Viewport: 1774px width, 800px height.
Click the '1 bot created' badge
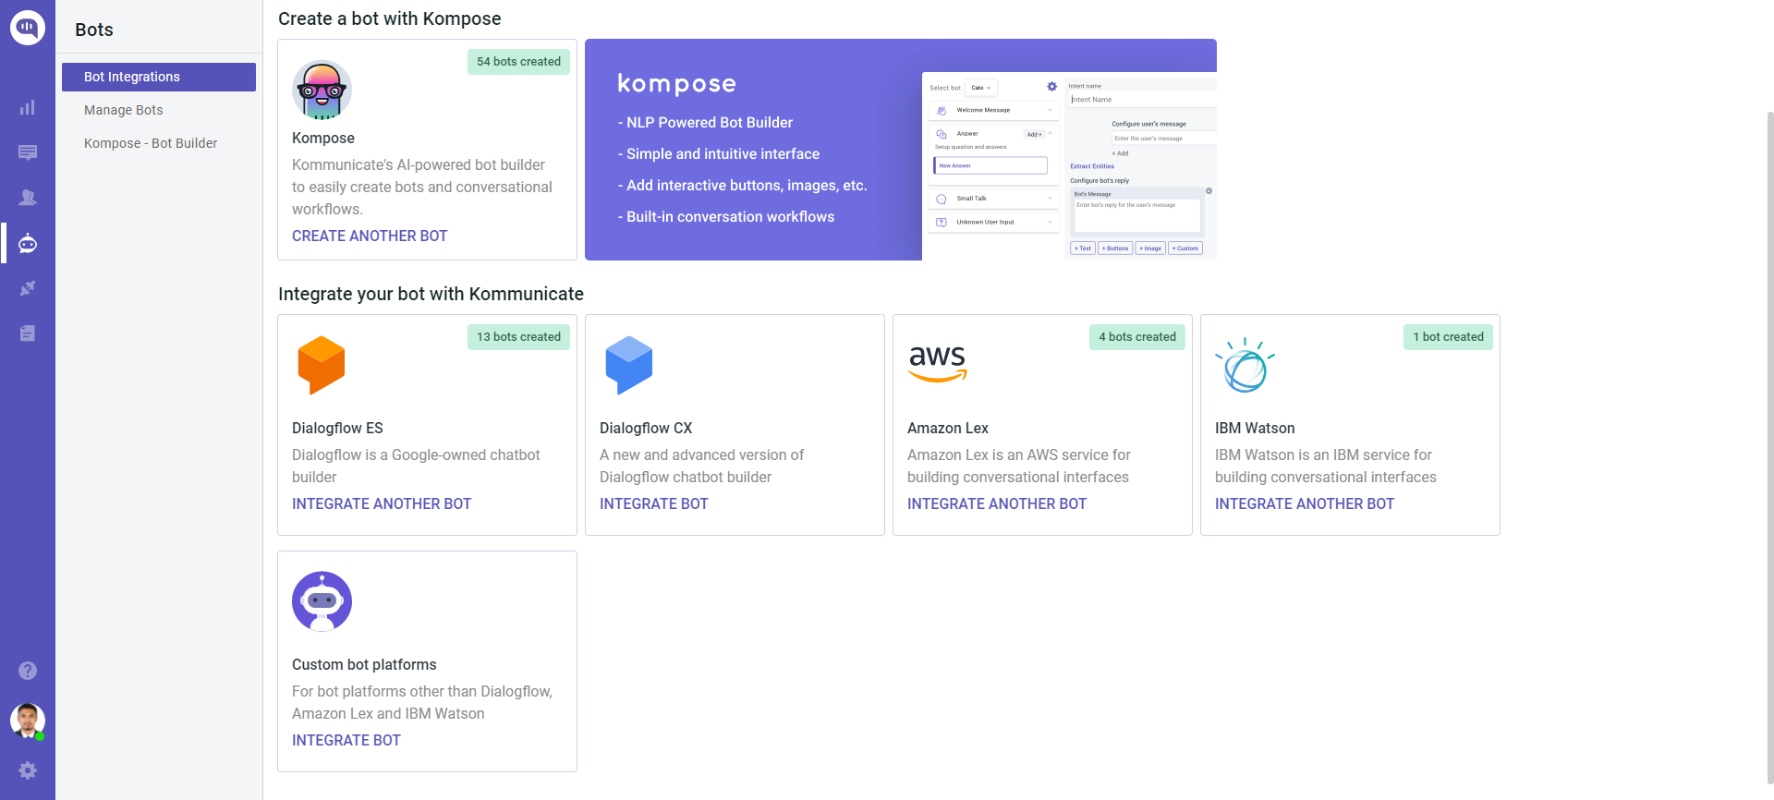(x=1448, y=337)
